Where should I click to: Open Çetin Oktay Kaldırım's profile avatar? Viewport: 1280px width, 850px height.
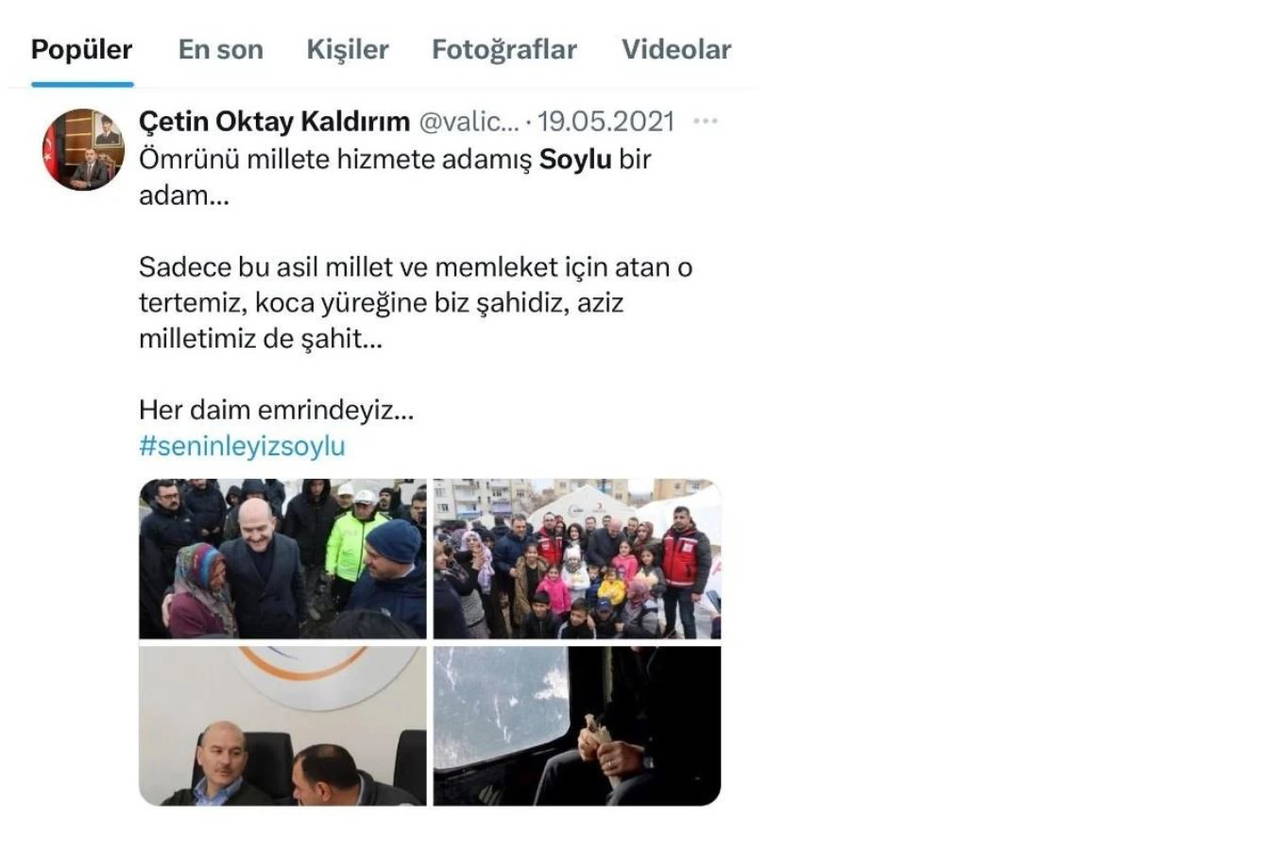[83, 149]
